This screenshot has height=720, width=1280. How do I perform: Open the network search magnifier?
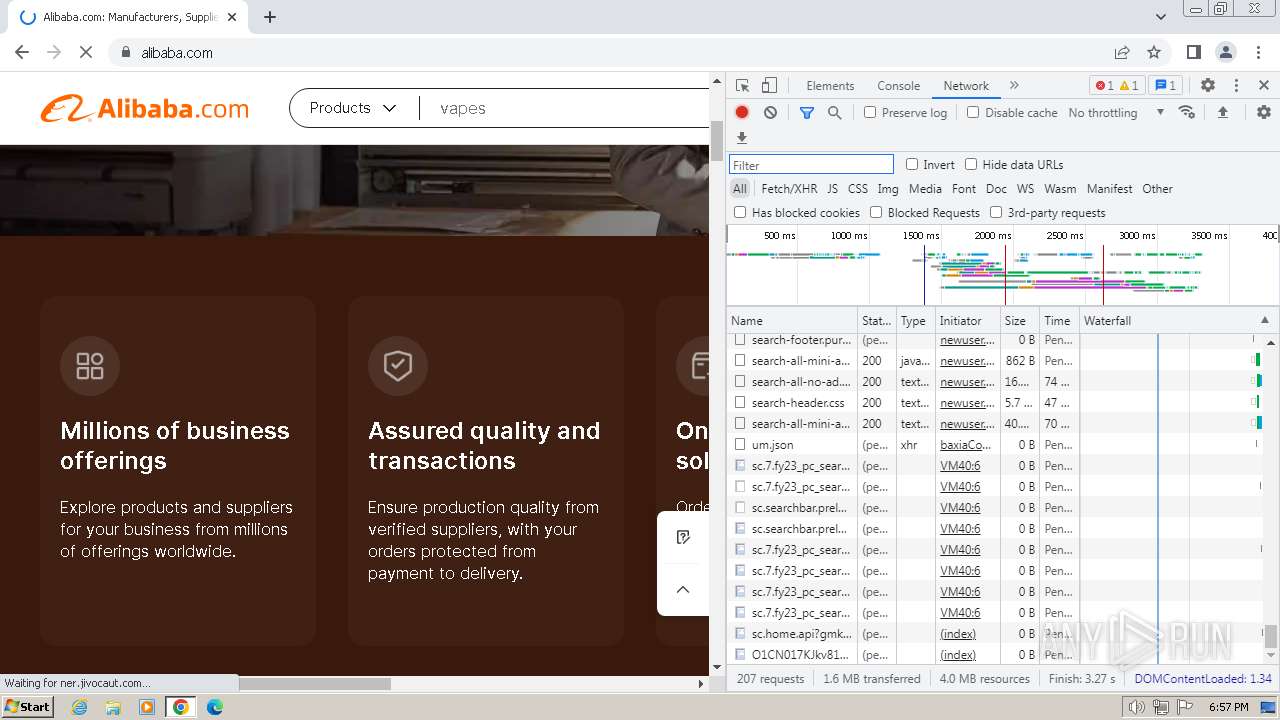coord(835,113)
